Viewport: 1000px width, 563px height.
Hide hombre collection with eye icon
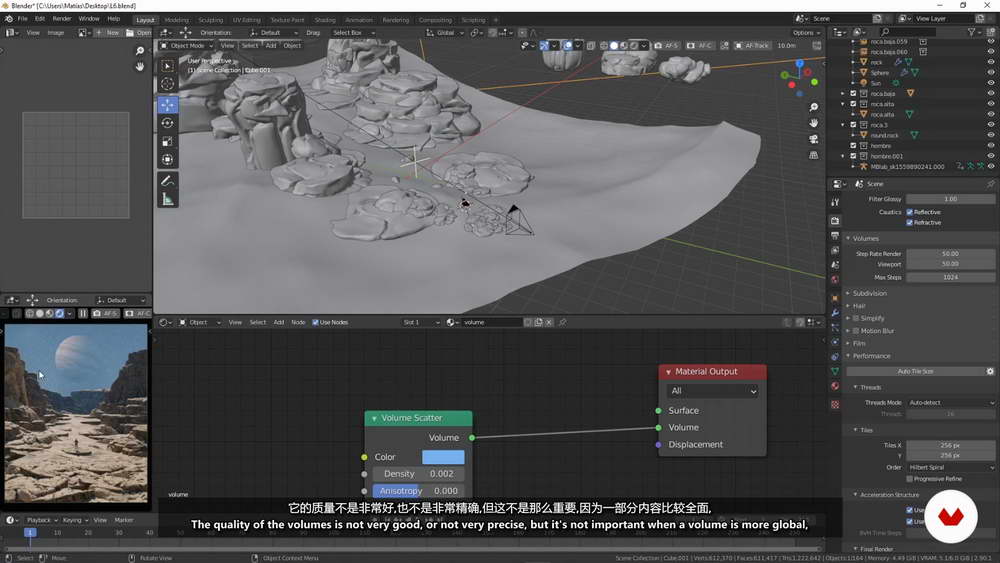[990, 146]
